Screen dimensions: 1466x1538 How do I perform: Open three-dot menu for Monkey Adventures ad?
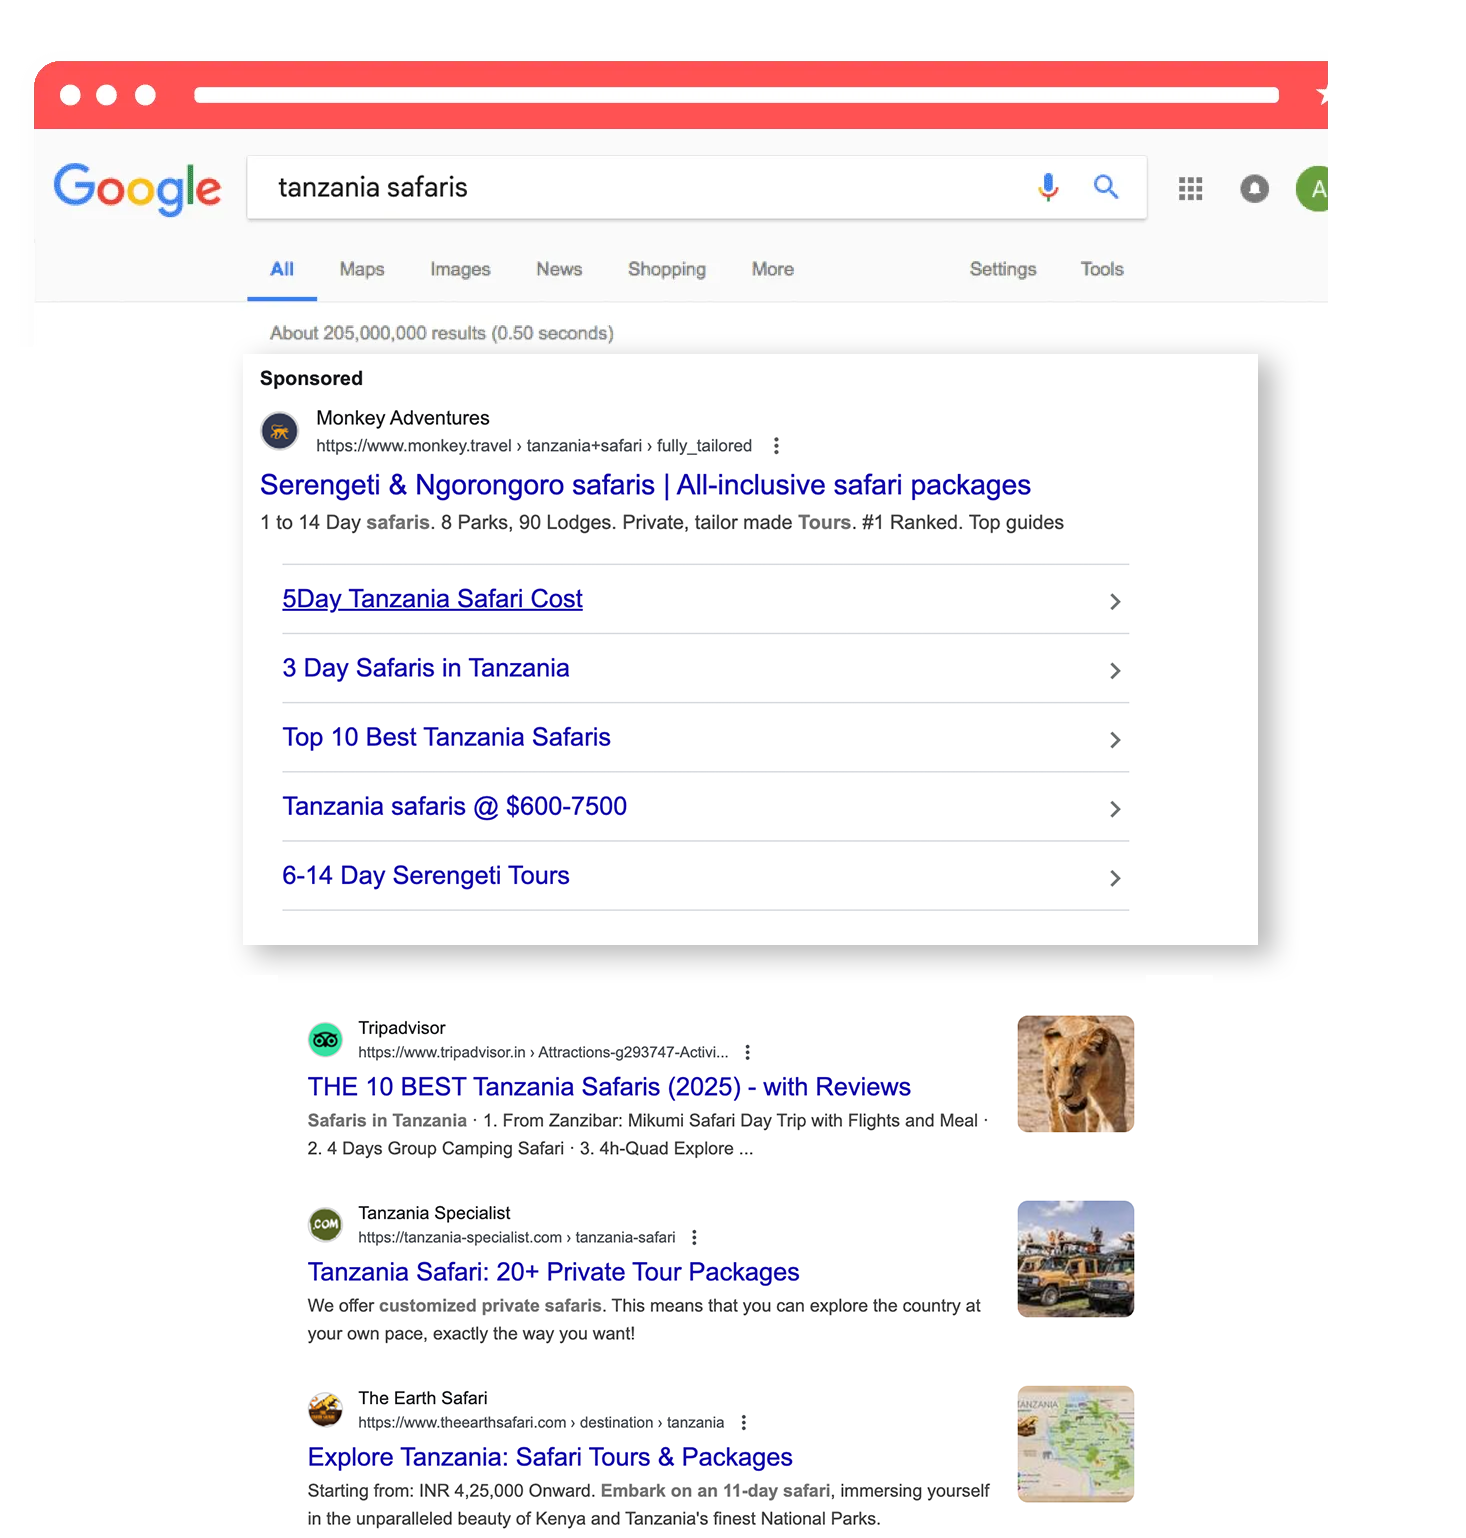pos(776,446)
